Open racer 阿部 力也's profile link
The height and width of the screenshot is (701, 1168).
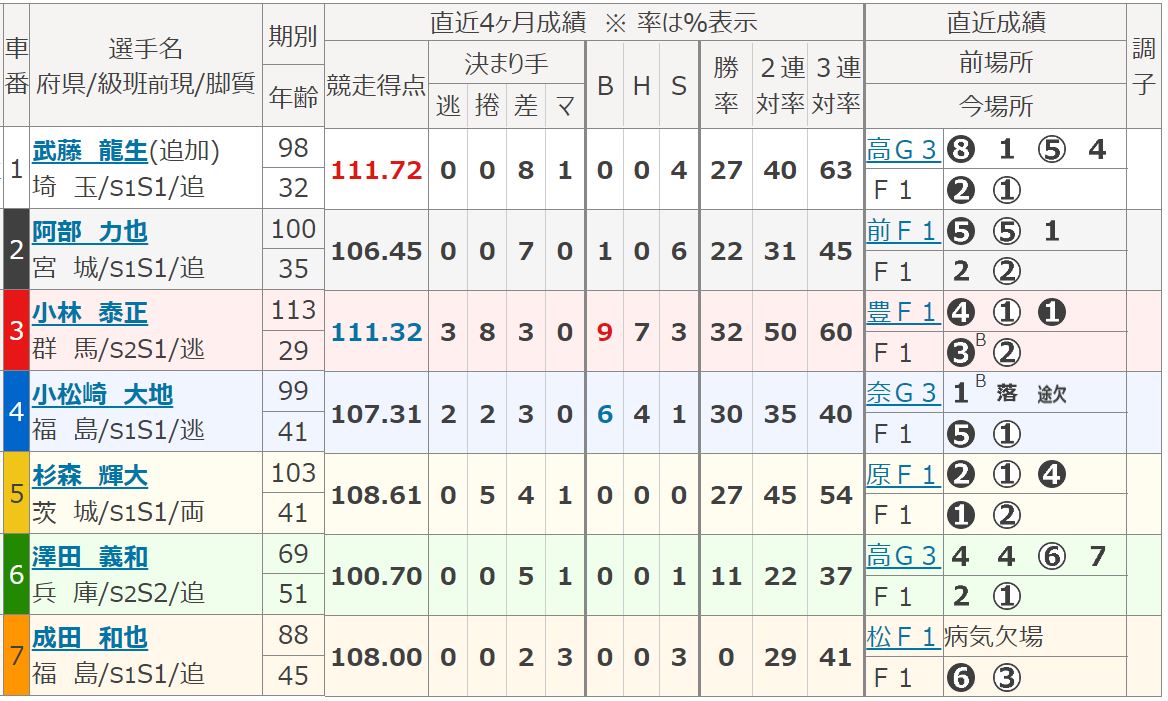point(90,232)
